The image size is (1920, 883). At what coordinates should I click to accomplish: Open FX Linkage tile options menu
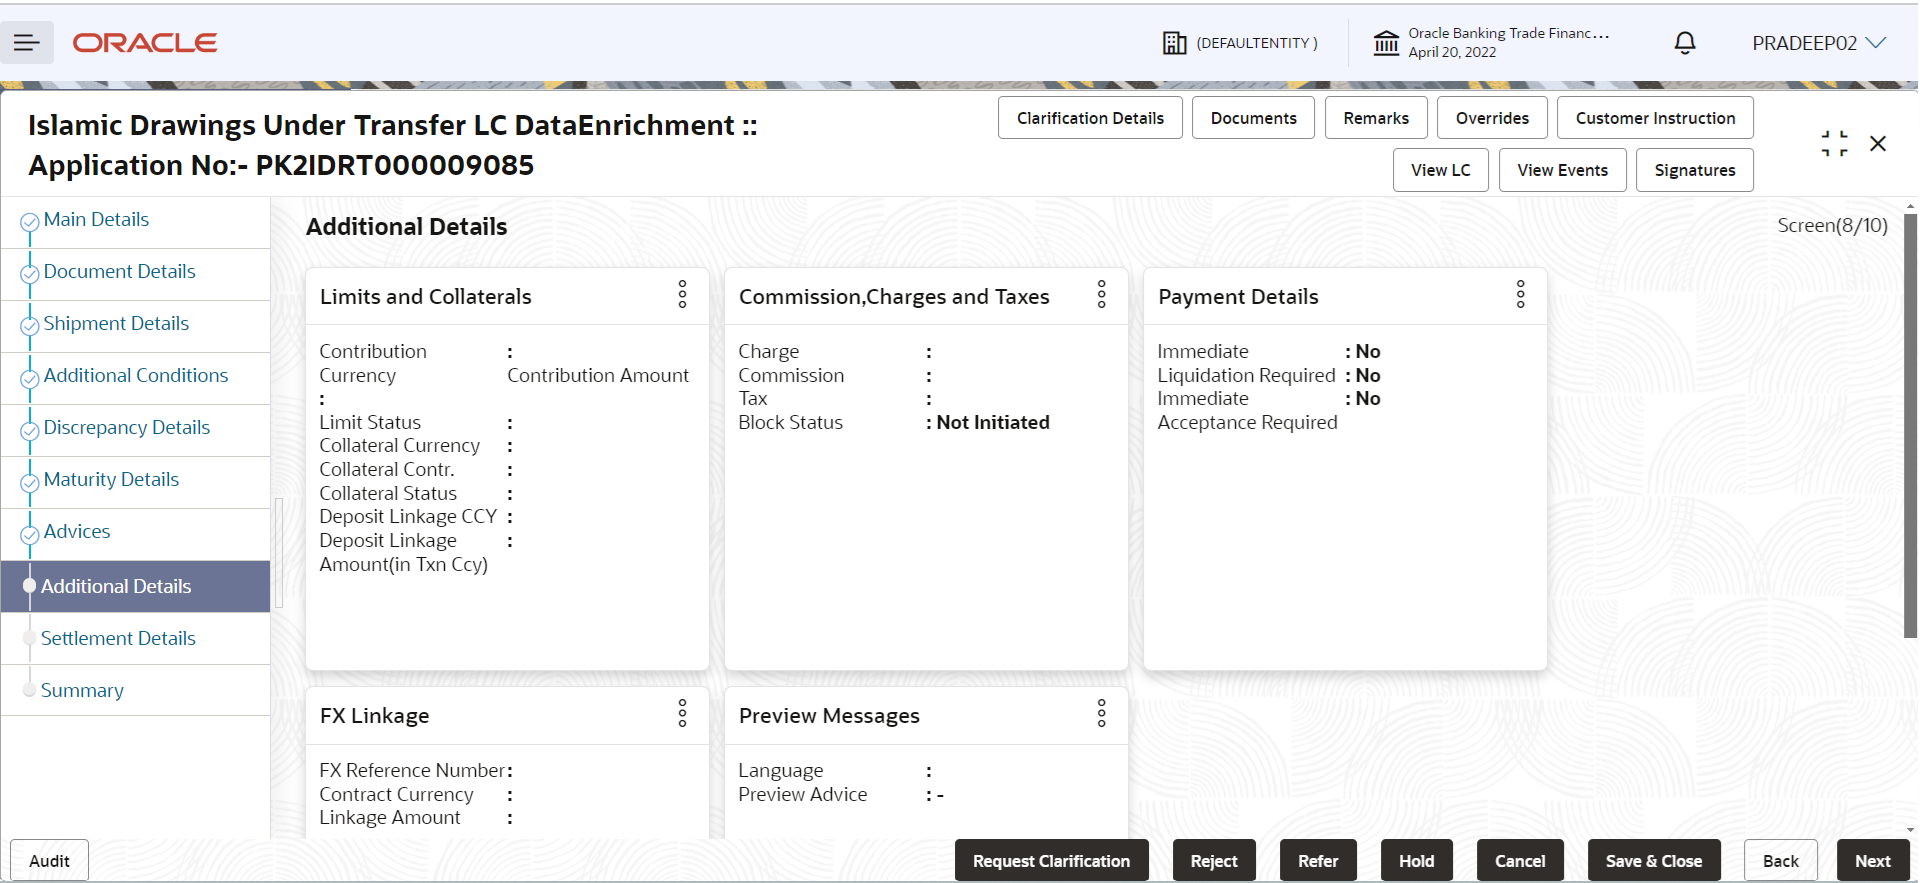(683, 713)
